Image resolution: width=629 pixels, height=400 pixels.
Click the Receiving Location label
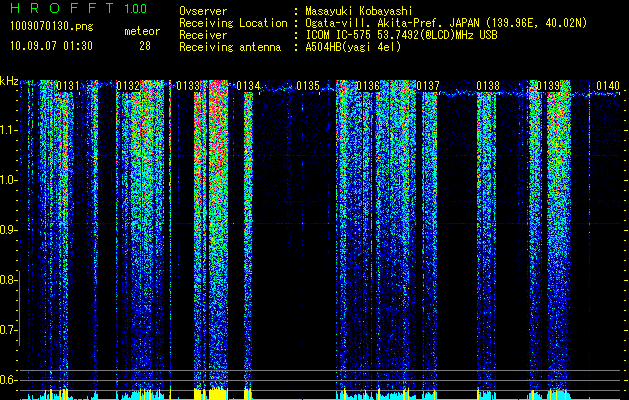(233, 23)
